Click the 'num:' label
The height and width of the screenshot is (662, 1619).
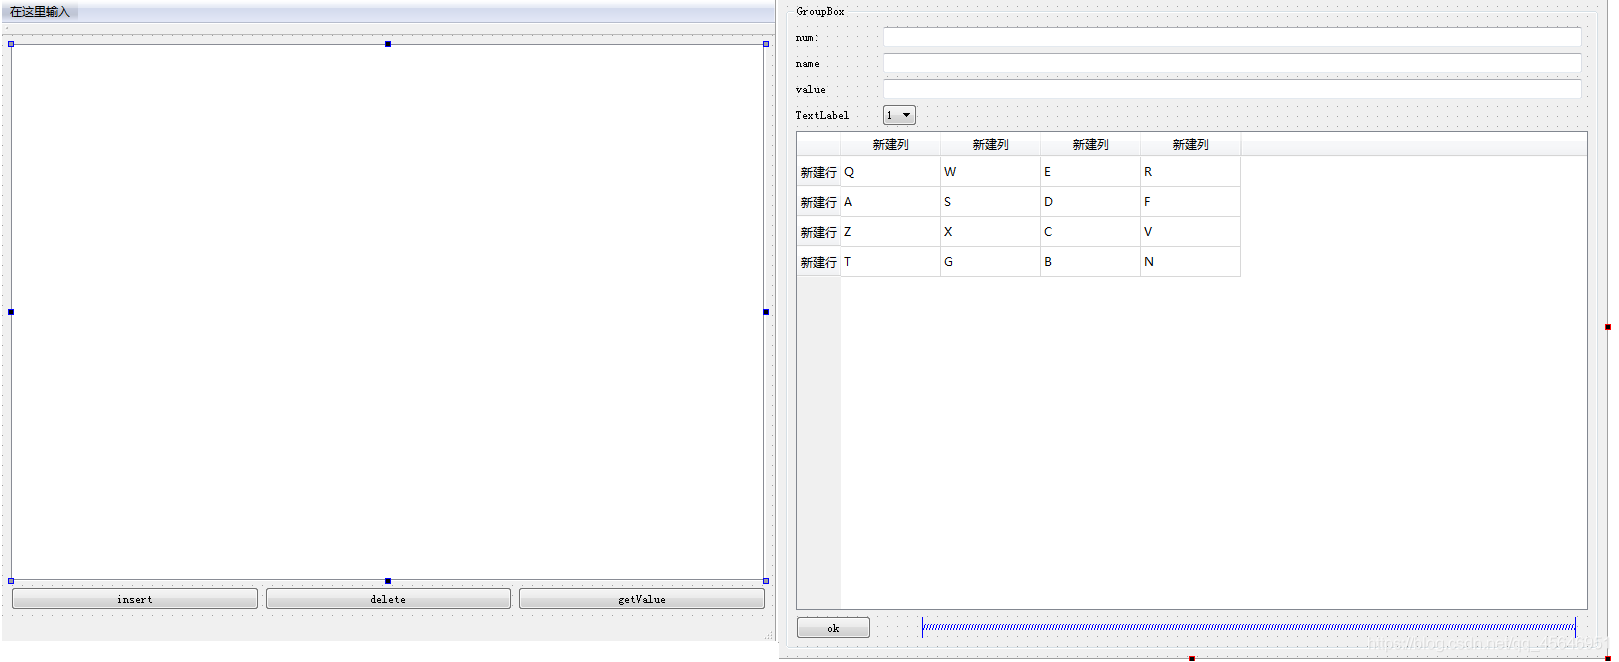(807, 37)
